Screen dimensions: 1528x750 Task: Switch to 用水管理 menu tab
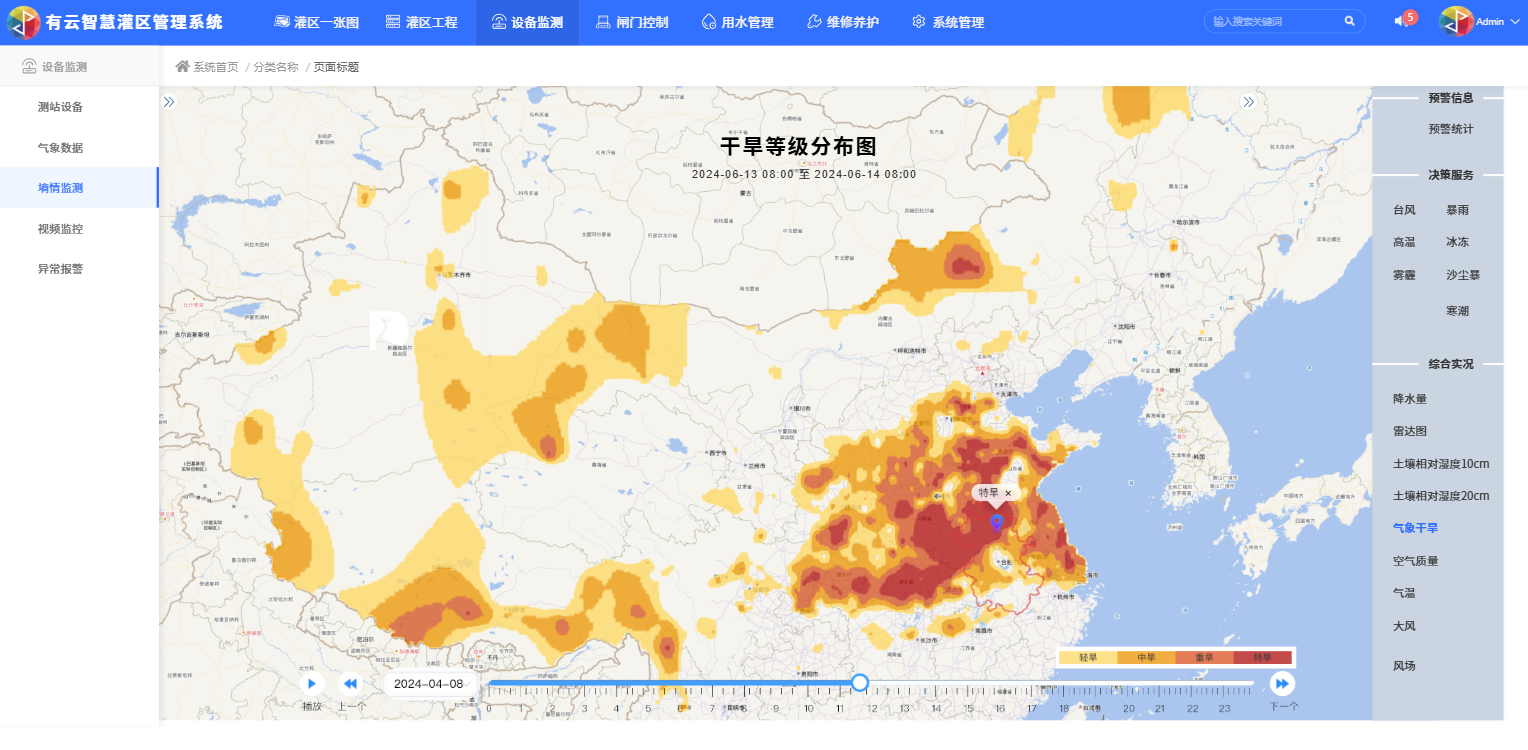click(737, 22)
